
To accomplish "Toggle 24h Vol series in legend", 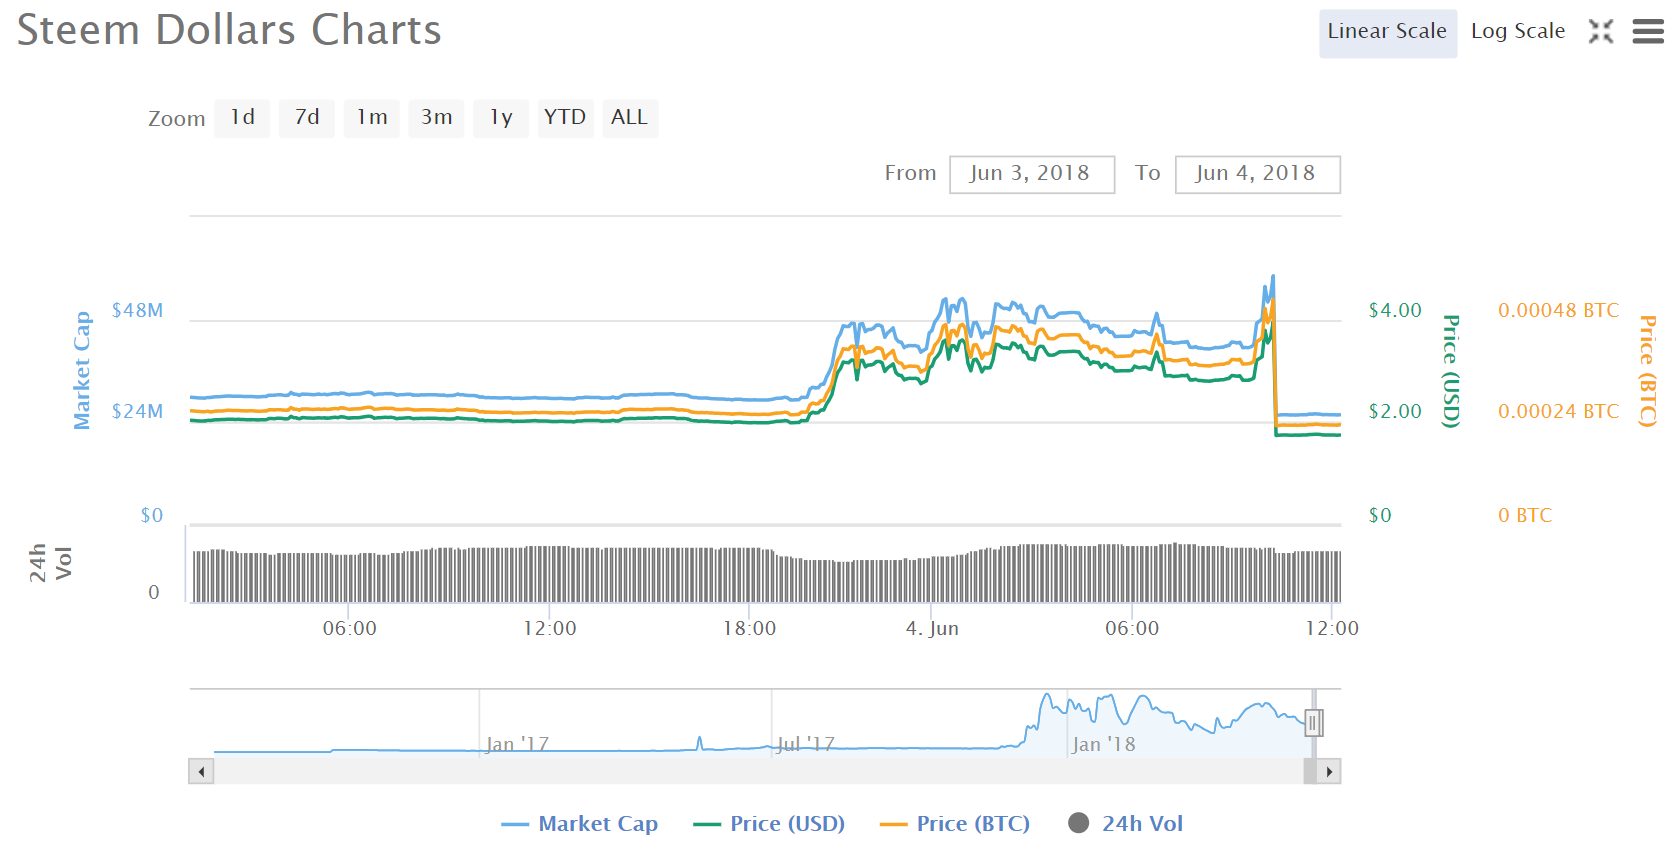I will [1125, 824].
